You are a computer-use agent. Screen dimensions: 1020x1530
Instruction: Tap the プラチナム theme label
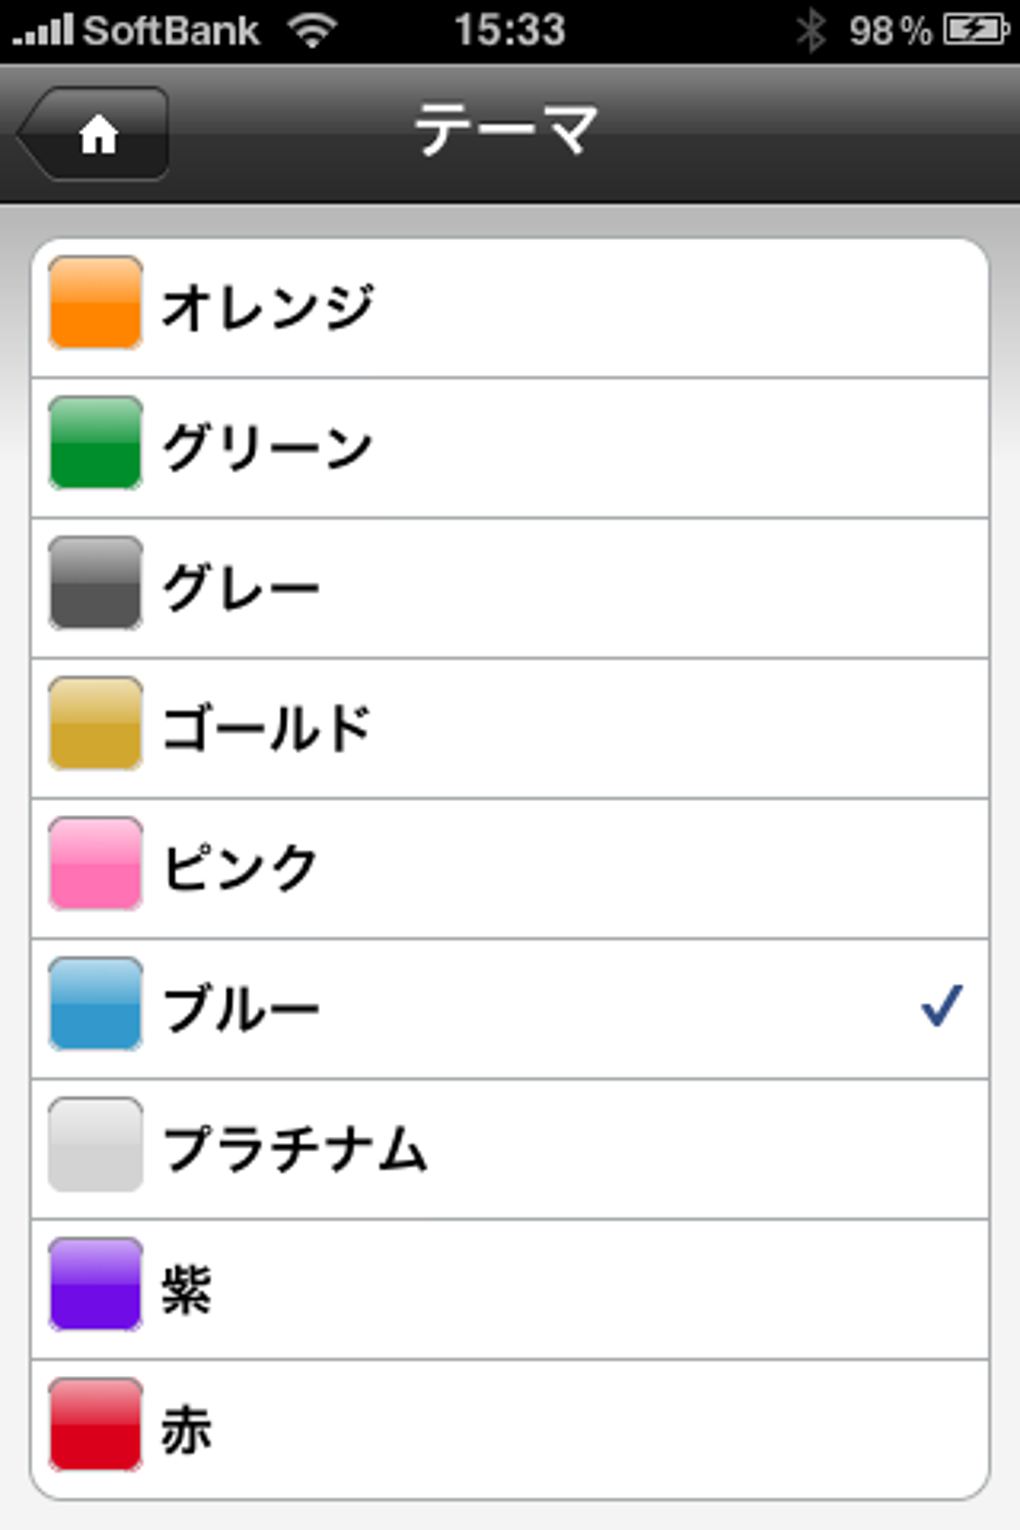click(295, 1148)
